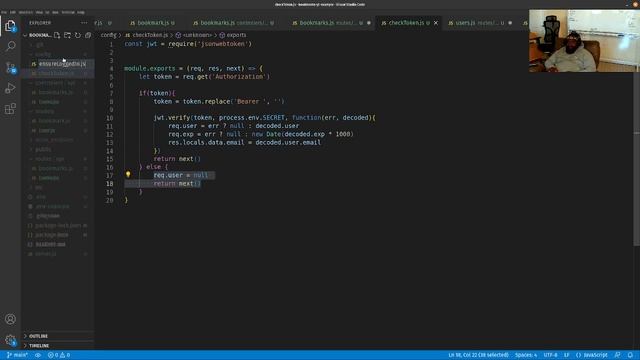640x360 pixels.
Task: Click the notifications bell in status bar
Action: tap(630, 355)
